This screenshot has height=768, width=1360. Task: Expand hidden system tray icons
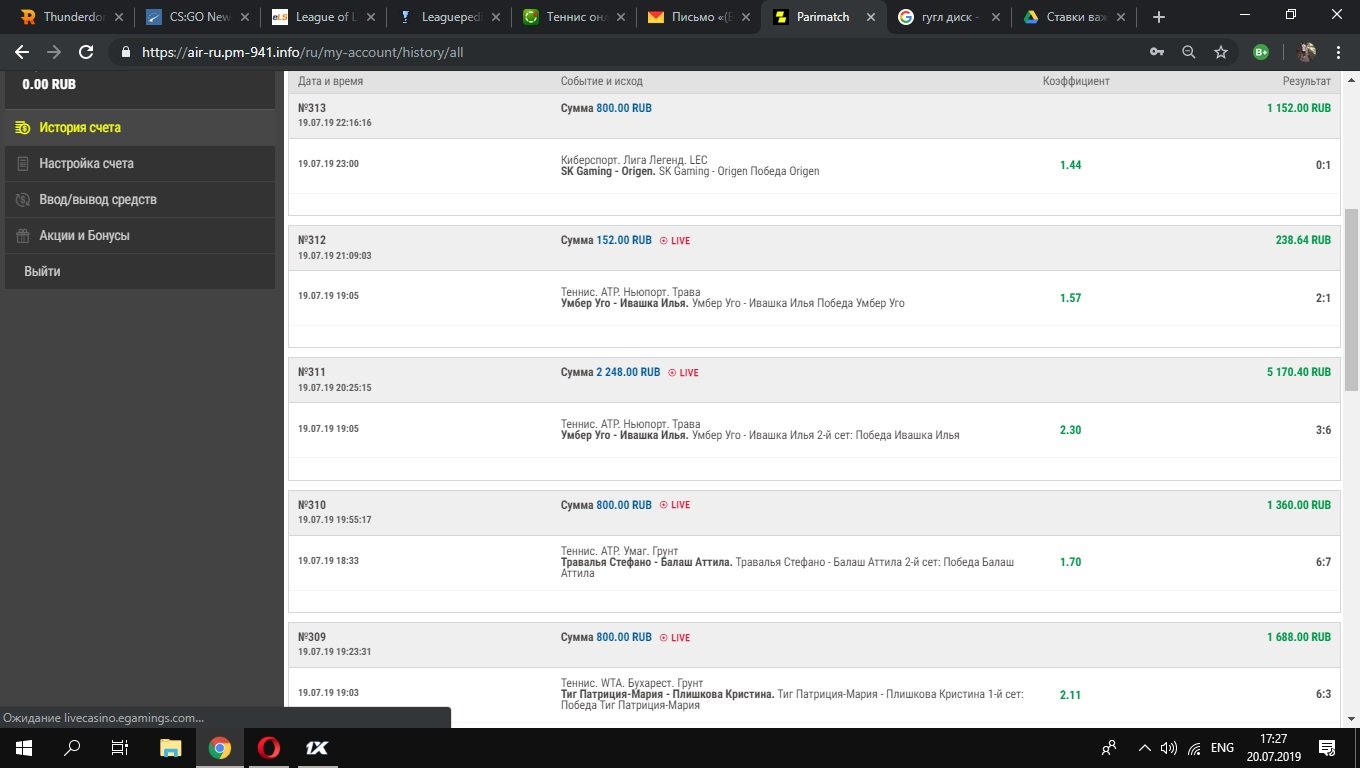tap(1145, 748)
